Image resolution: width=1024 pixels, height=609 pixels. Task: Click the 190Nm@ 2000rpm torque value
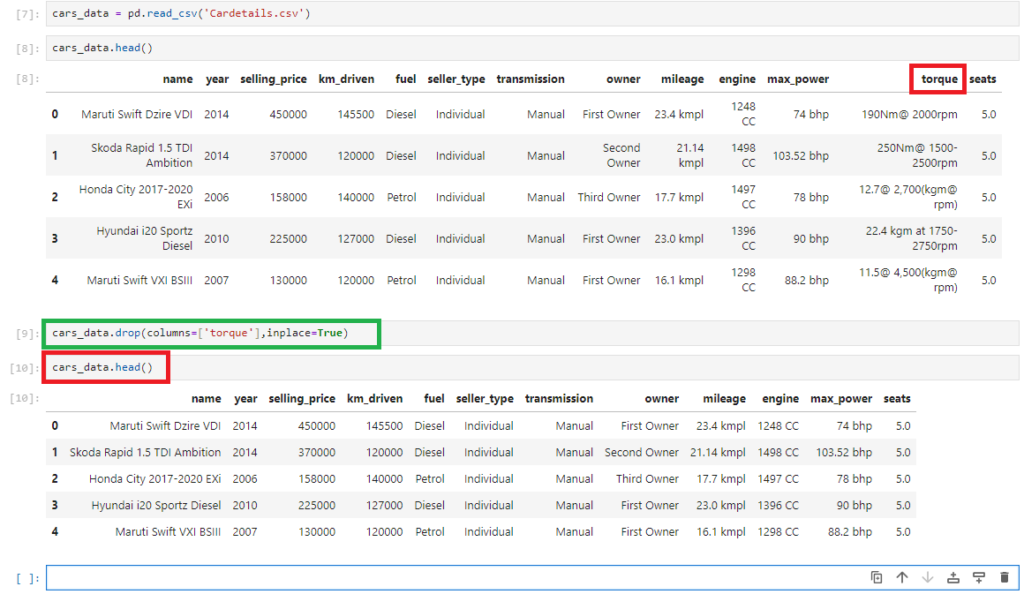click(x=909, y=115)
